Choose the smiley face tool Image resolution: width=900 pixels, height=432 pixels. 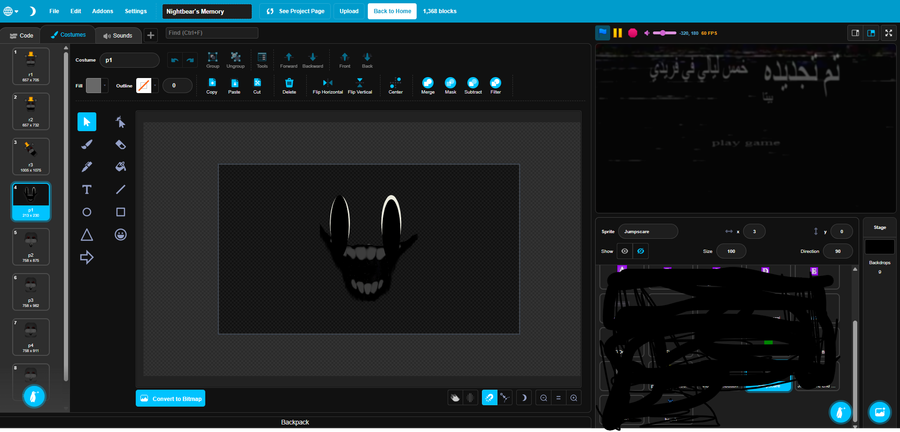coord(121,235)
